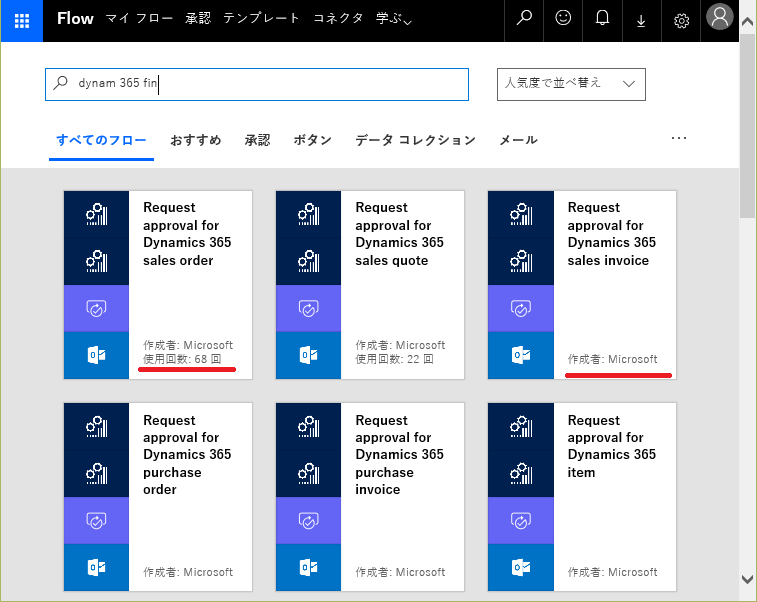Click the Approvals icon on sales invoice card
This screenshot has width=757, height=602.
pyautogui.click(x=521, y=308)
